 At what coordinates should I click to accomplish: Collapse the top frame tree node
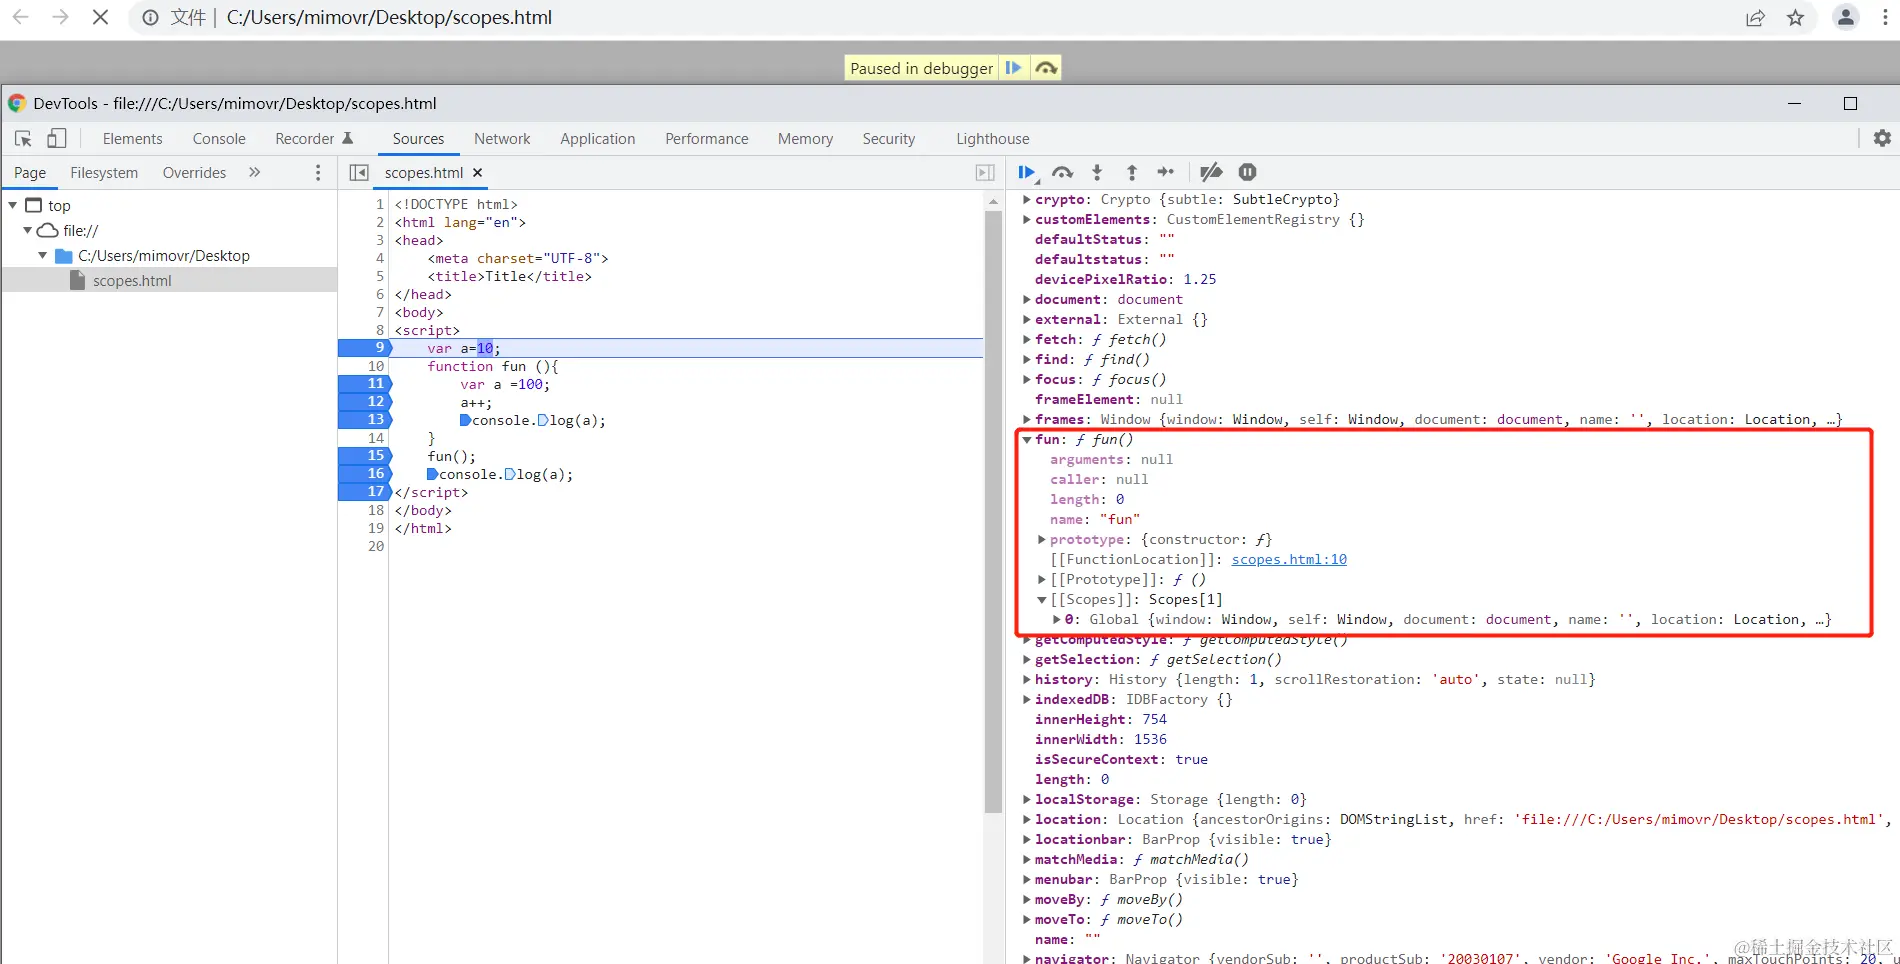click(13, 206)
